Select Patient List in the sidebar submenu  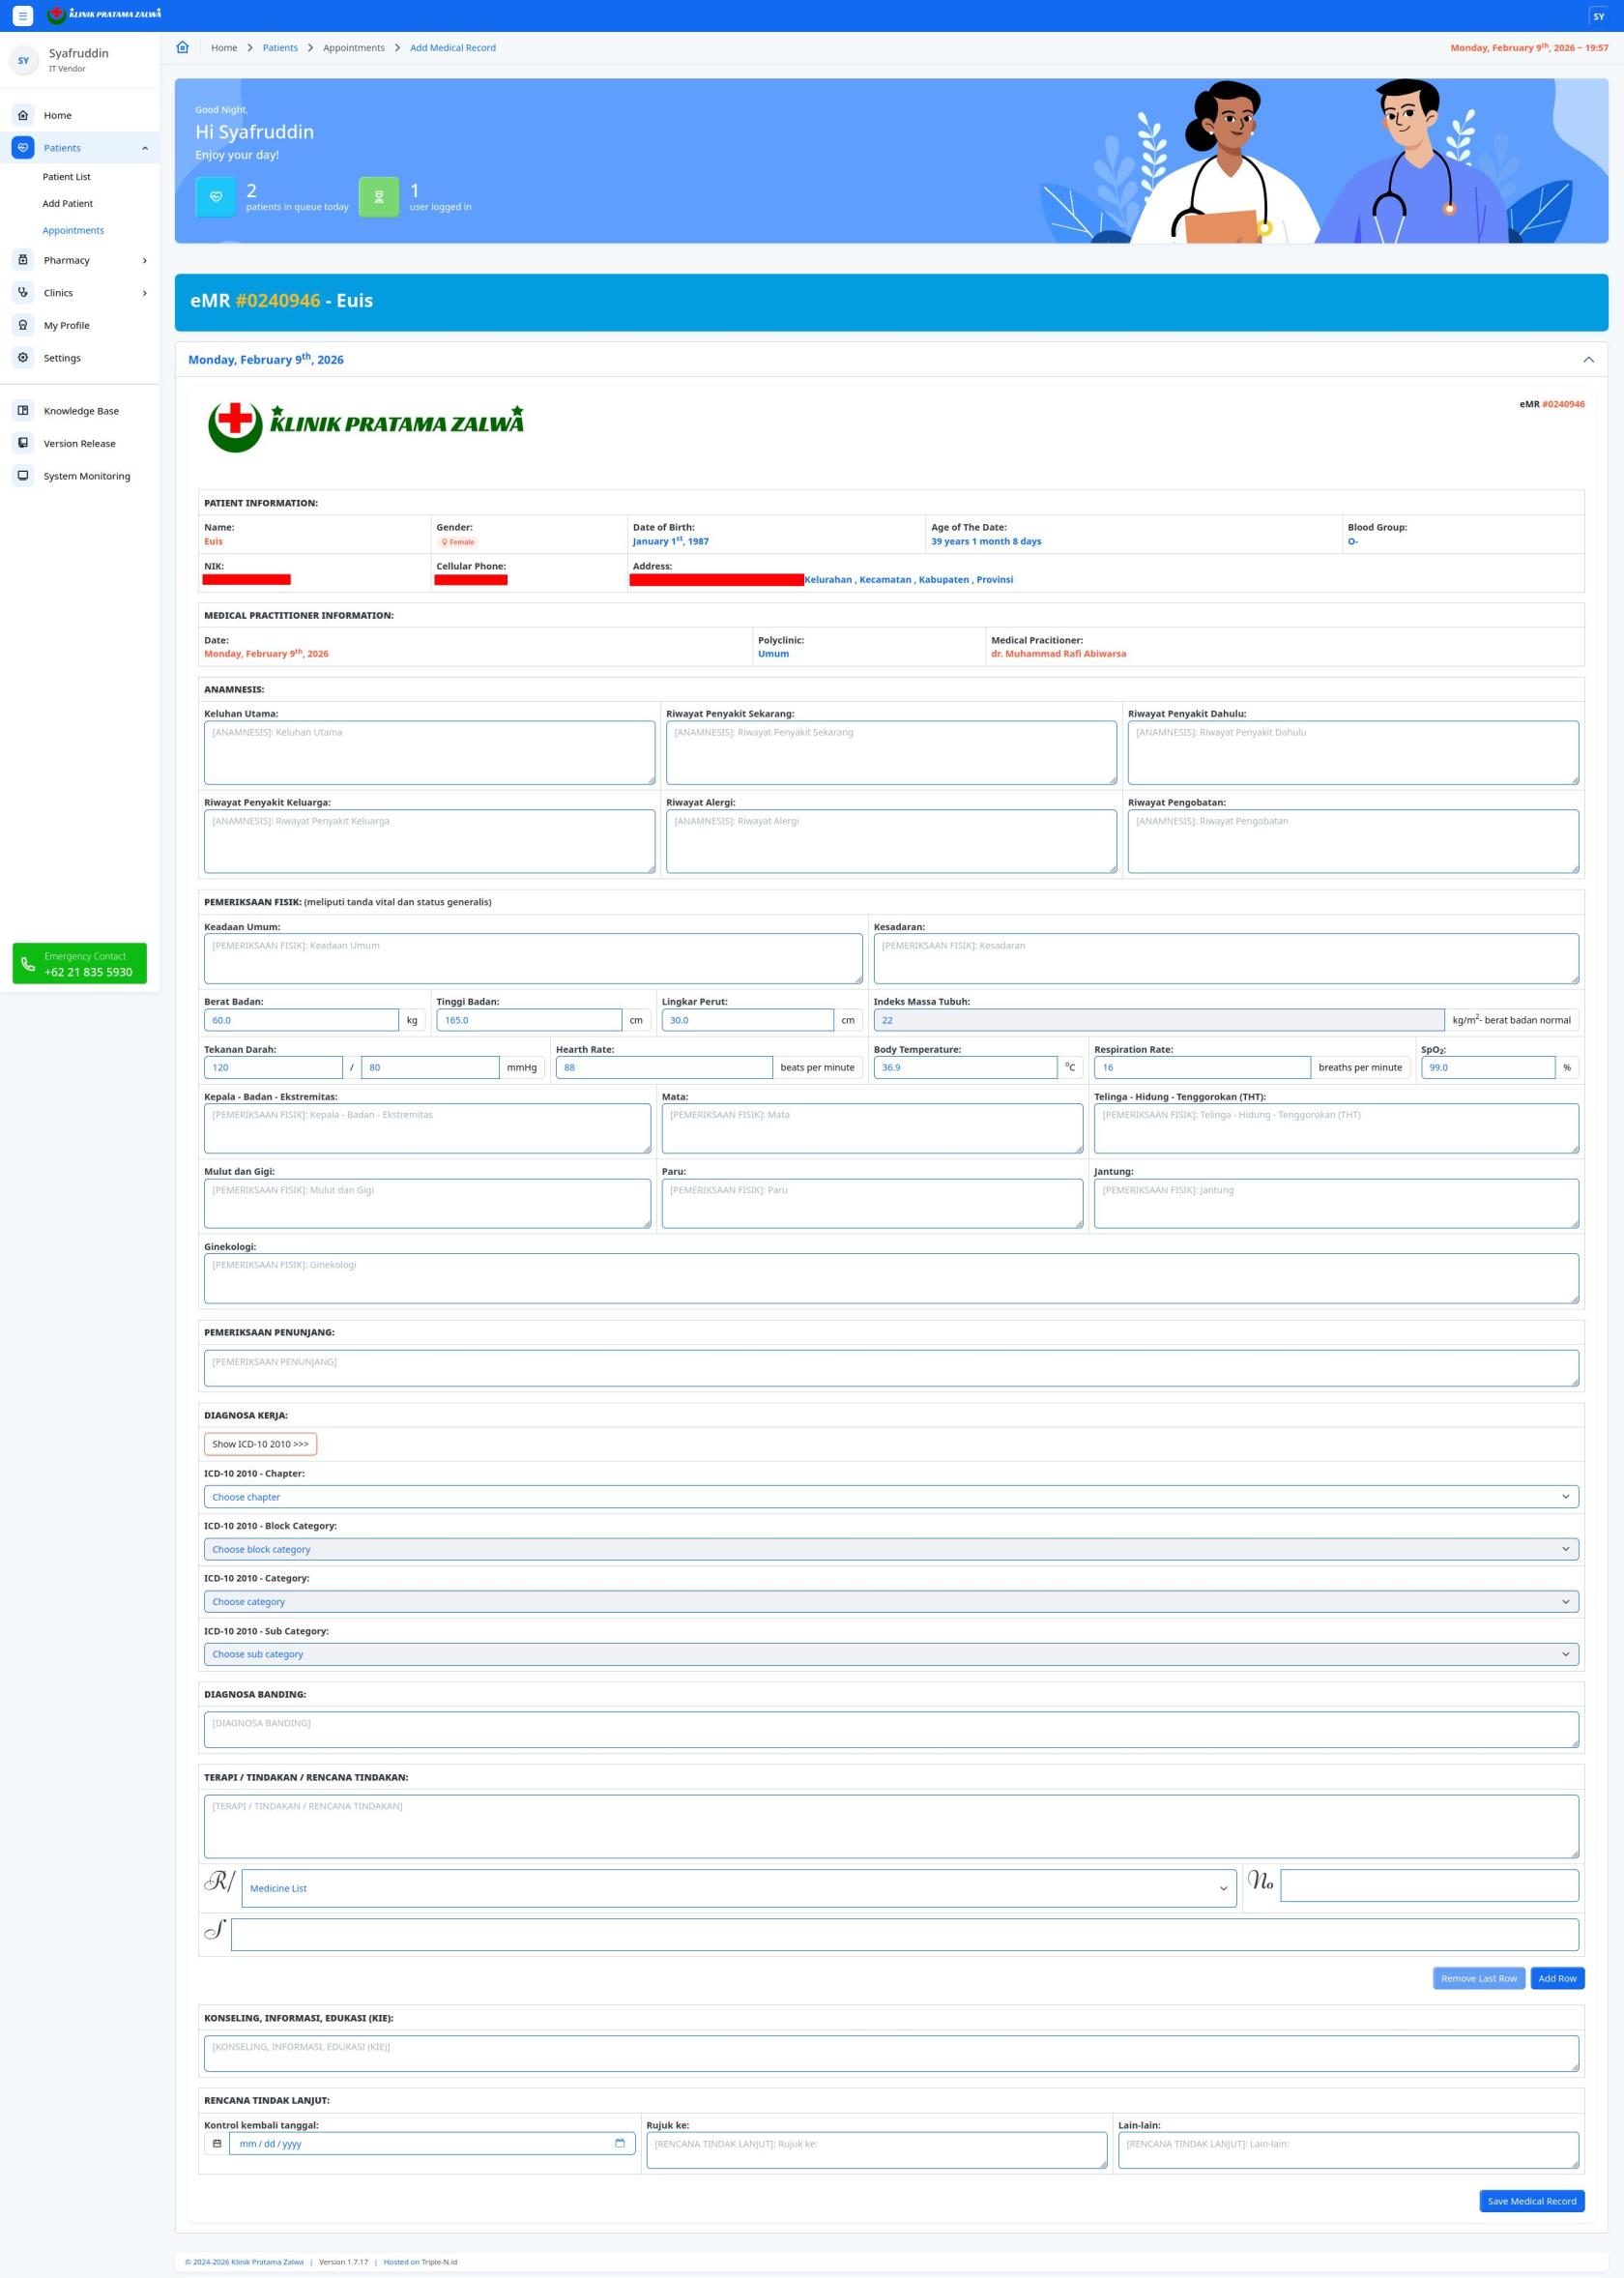click(66, 177)
